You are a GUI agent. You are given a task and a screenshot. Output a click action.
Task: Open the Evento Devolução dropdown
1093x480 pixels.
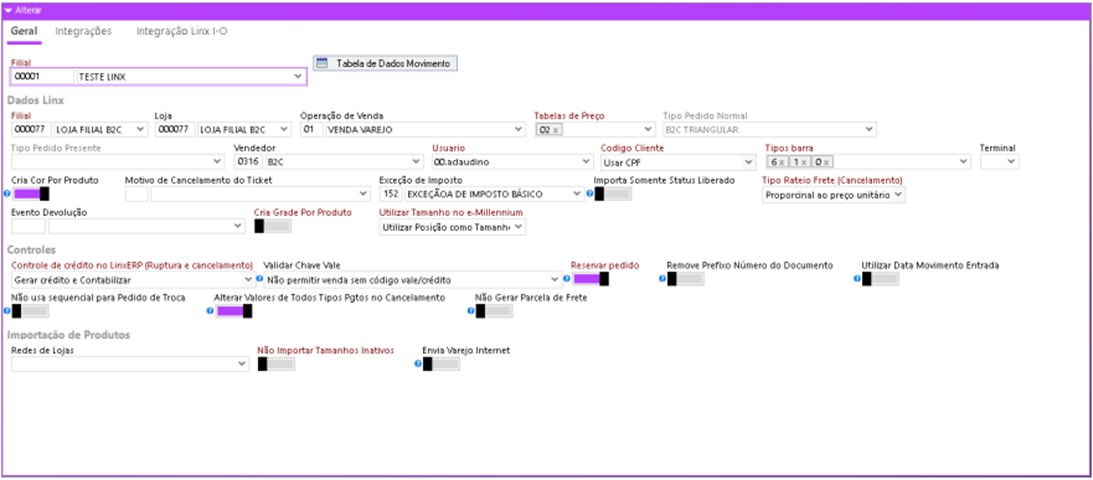pyautogui.click(x=238, y=226)
